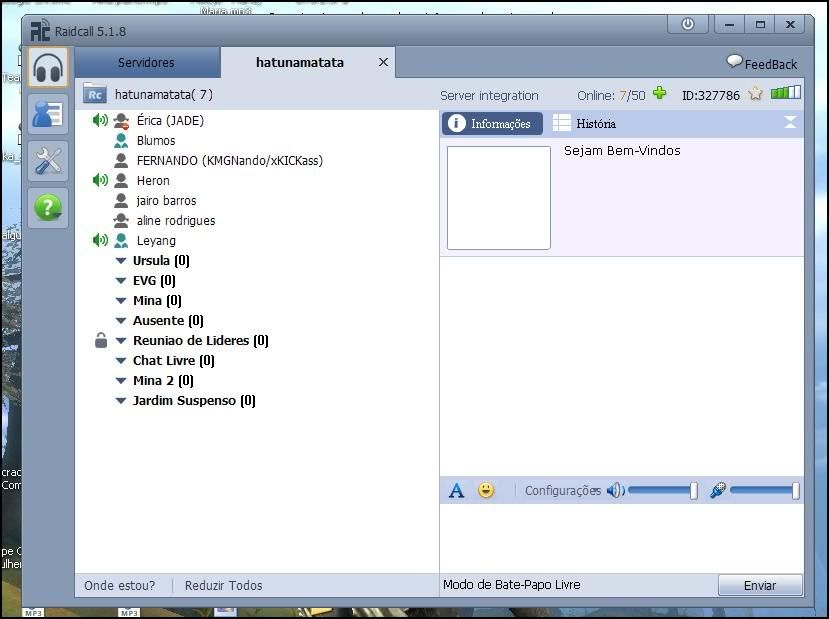Expand the Chat Livre channel arrow
Image resolution: width=829 pixels, height=619 pixels.
pos(121,361)
